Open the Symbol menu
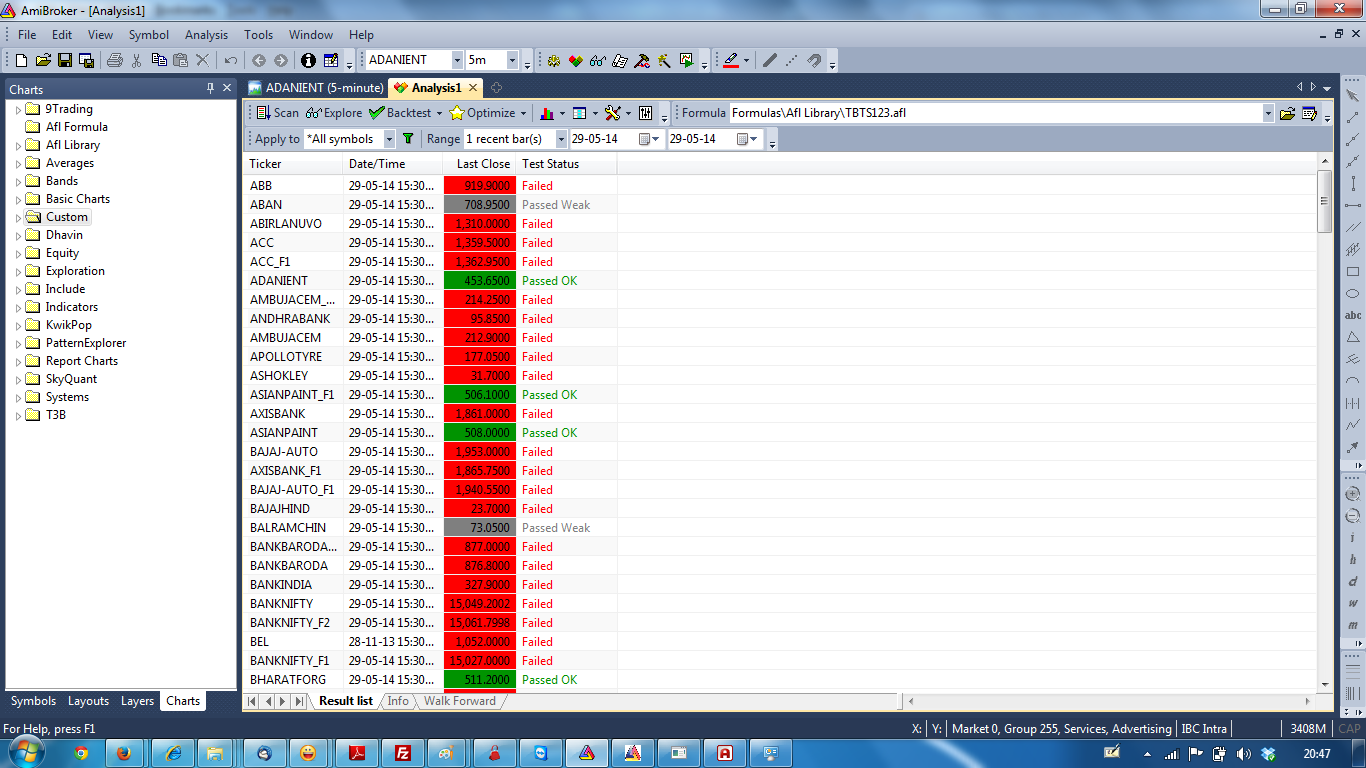This screenshot has height=768, width=1366. pyautogui.click(x=149, y=35)
